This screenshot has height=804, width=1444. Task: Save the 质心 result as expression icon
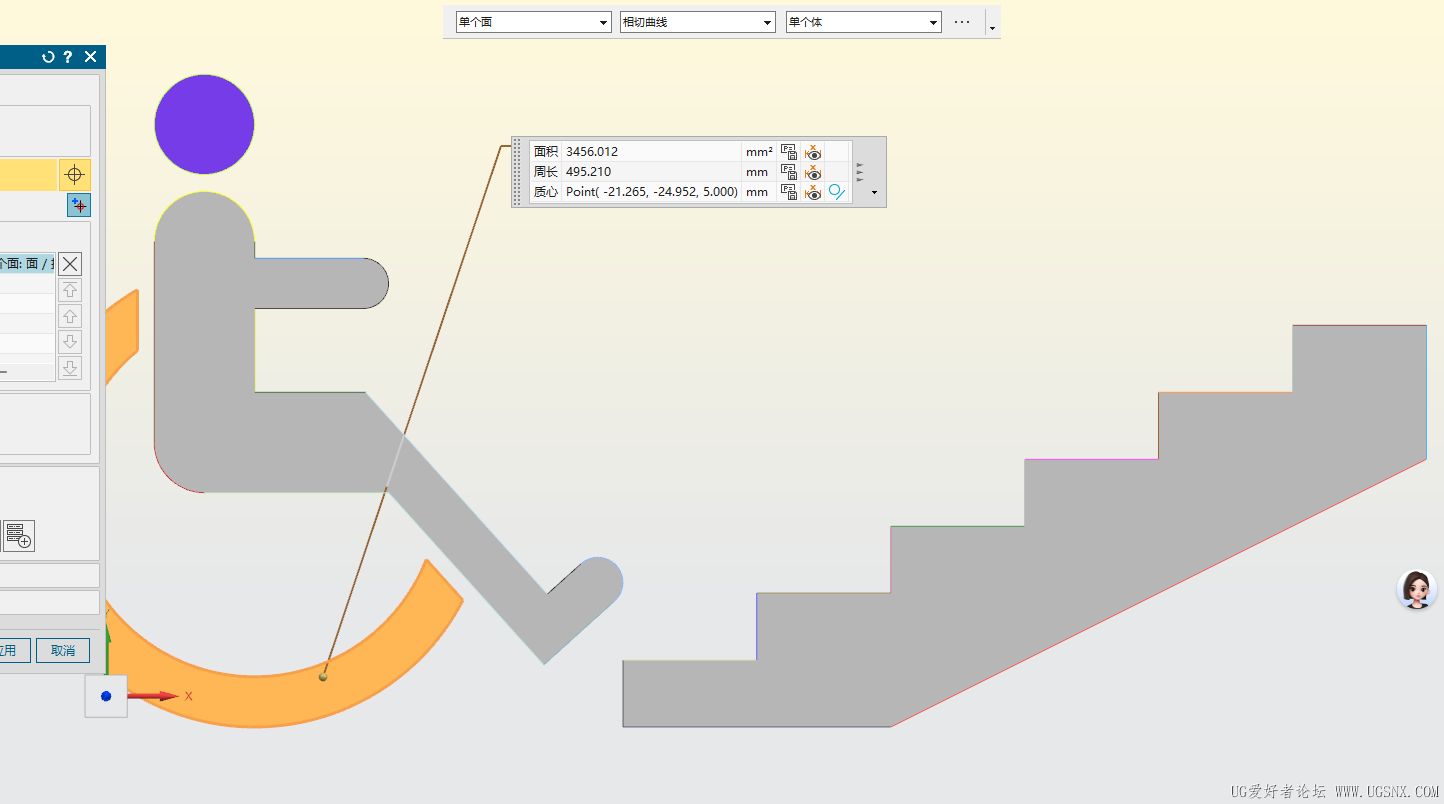coord(789,192)
